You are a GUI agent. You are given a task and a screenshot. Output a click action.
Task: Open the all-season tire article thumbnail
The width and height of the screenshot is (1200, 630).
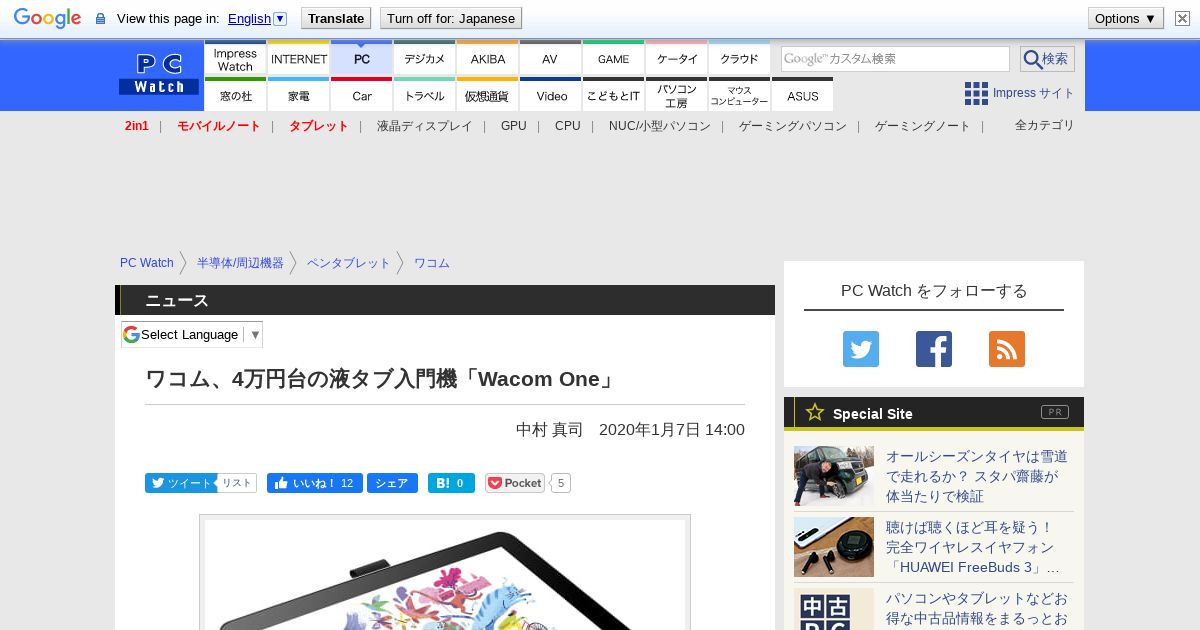pyautogui.click(x=834, y=476)
